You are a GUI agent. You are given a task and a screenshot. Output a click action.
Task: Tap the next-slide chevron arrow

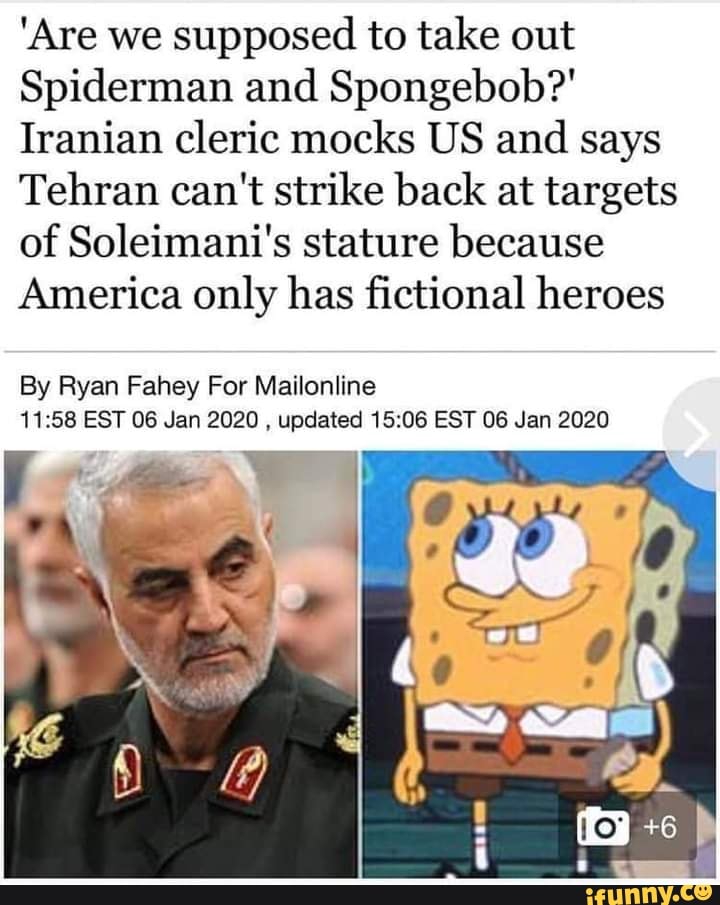click(698, 435)
